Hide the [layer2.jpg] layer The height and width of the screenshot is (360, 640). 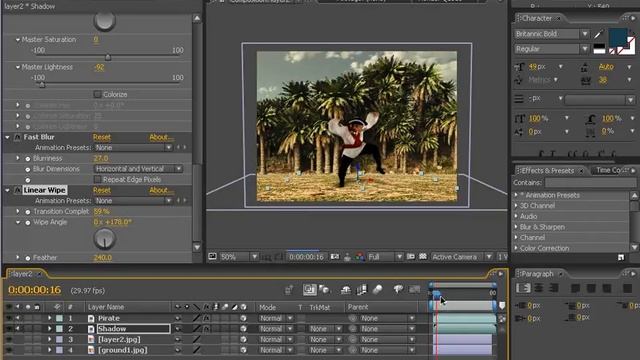tap(9, 339)
